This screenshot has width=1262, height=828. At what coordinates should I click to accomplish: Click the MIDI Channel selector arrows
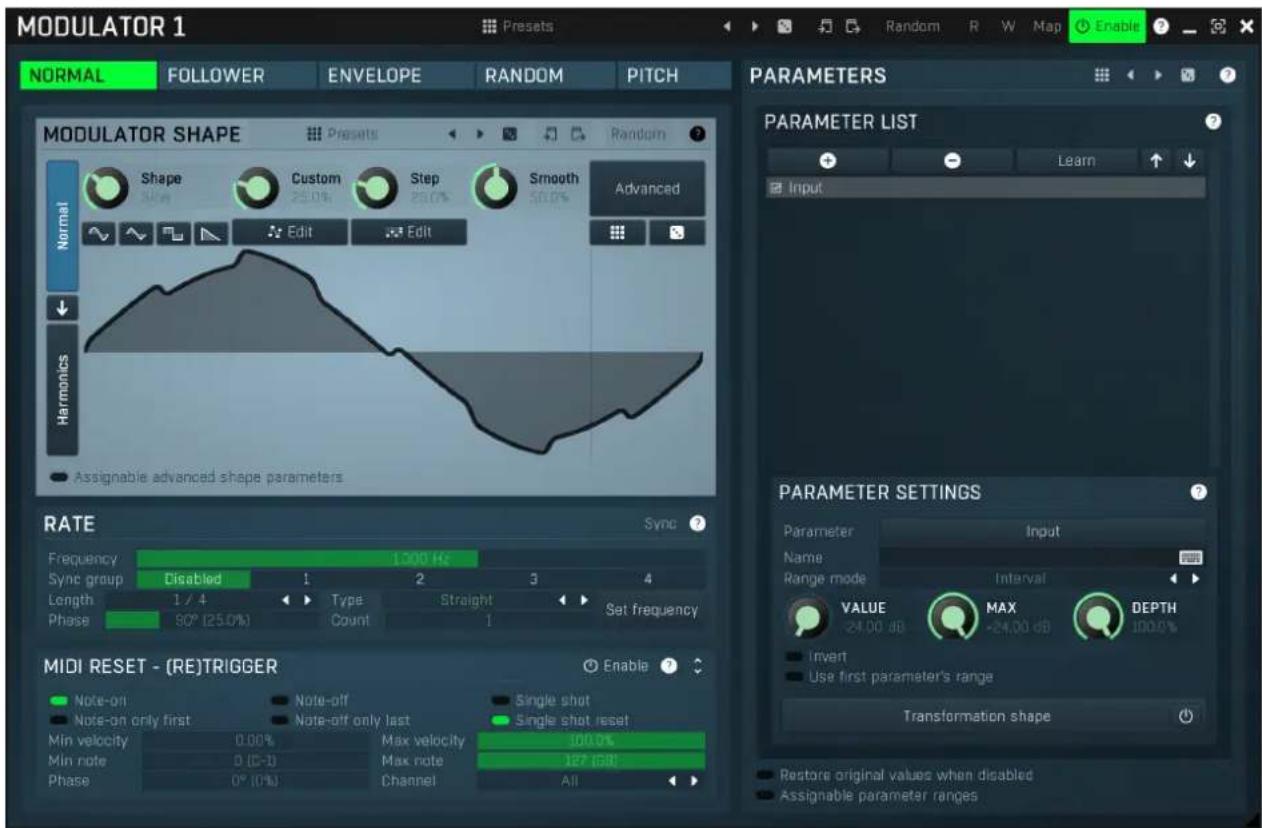682,781
